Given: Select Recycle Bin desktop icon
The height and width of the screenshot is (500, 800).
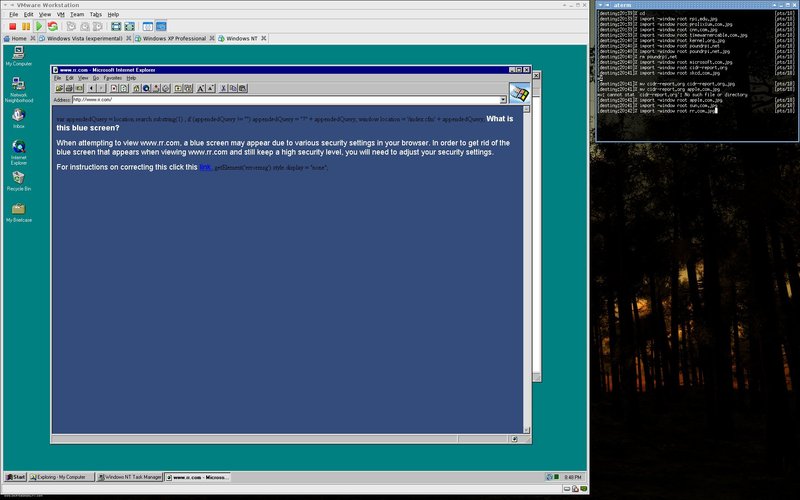Looking at the screenshot, I should [19, 181].
